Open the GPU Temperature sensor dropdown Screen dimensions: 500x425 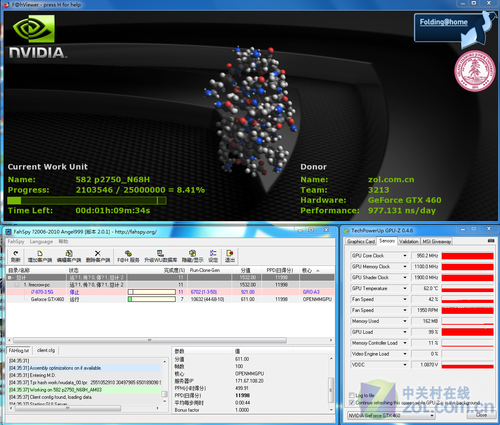click(x=405, y=288)
